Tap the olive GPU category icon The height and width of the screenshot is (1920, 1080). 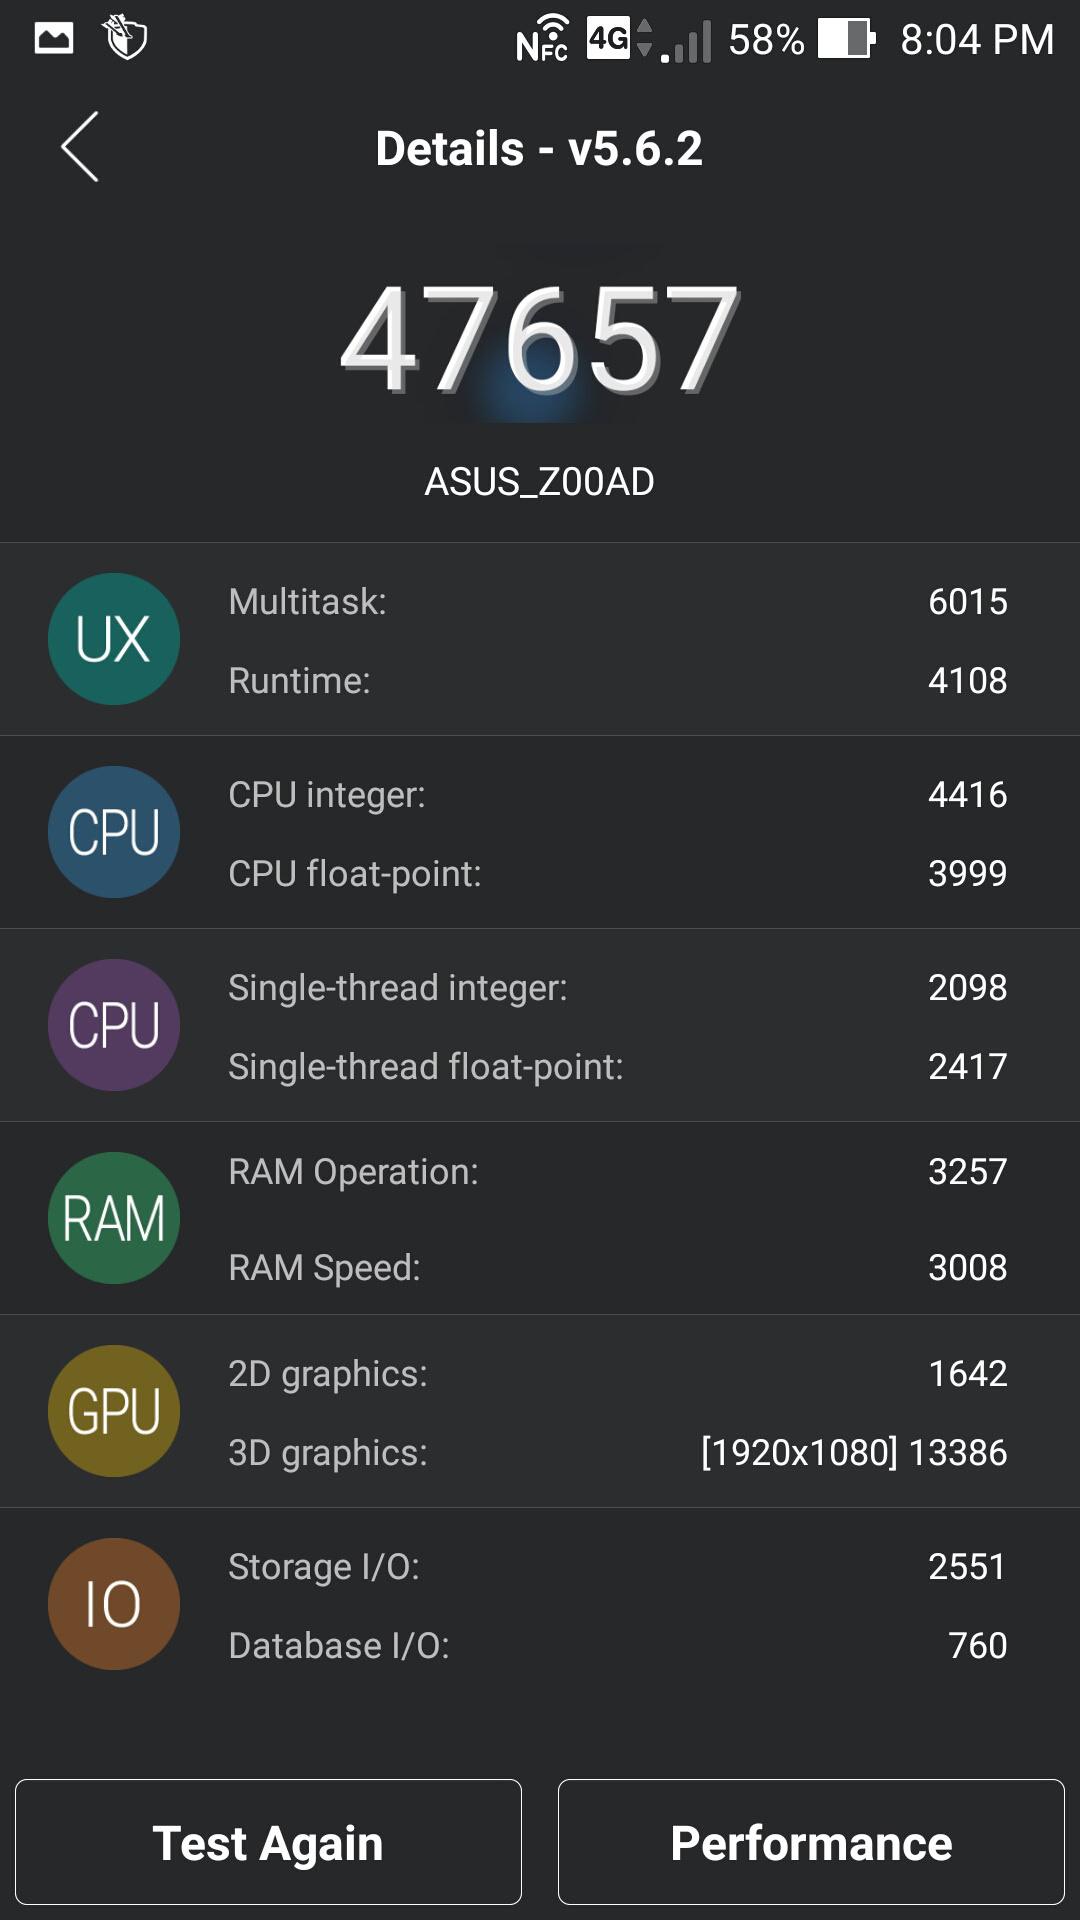click(x=114, y=1411)
